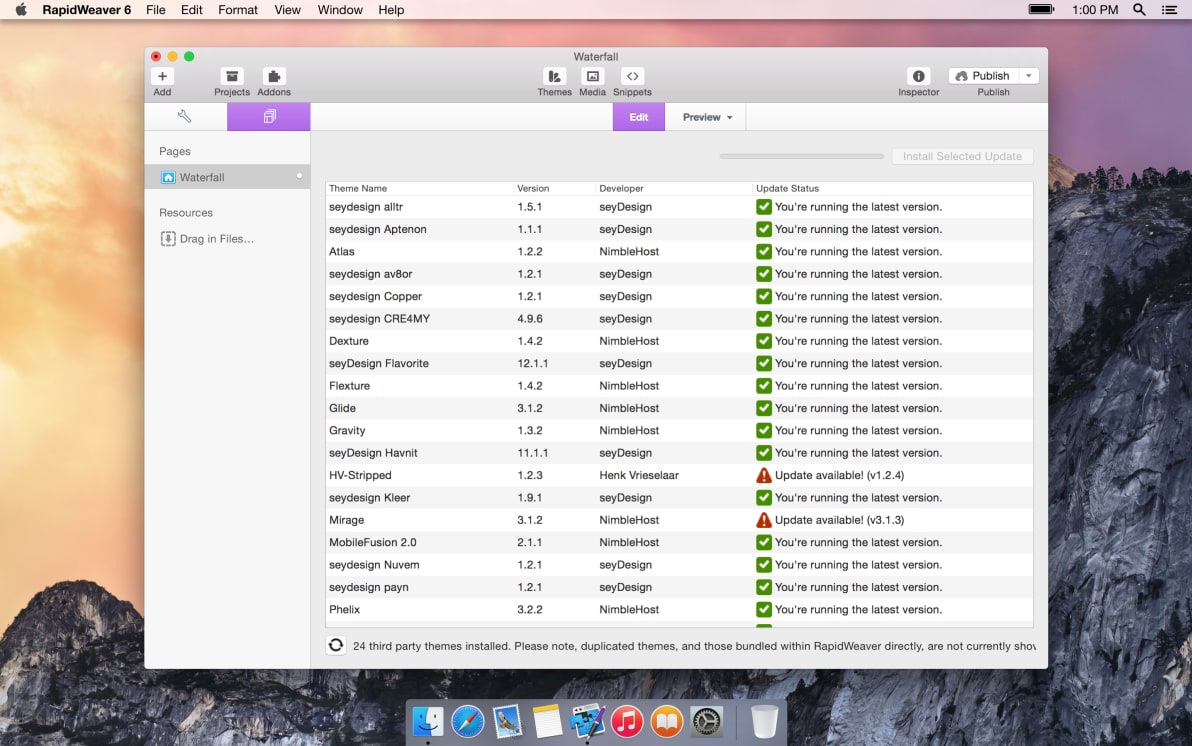Open the Trash in the dock
This screenshot has width=1192, height=746.
tap(764, 721)
